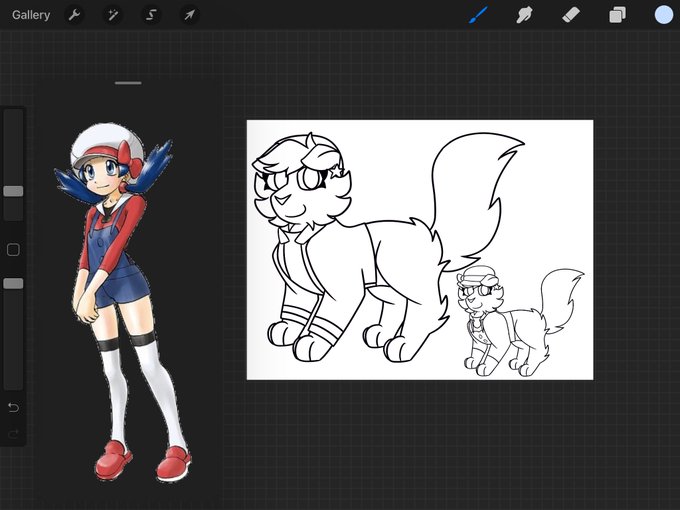Undo the last stroke
This screenshot has height=510, width=680.
pyautogui.click(x=13, y=408)
